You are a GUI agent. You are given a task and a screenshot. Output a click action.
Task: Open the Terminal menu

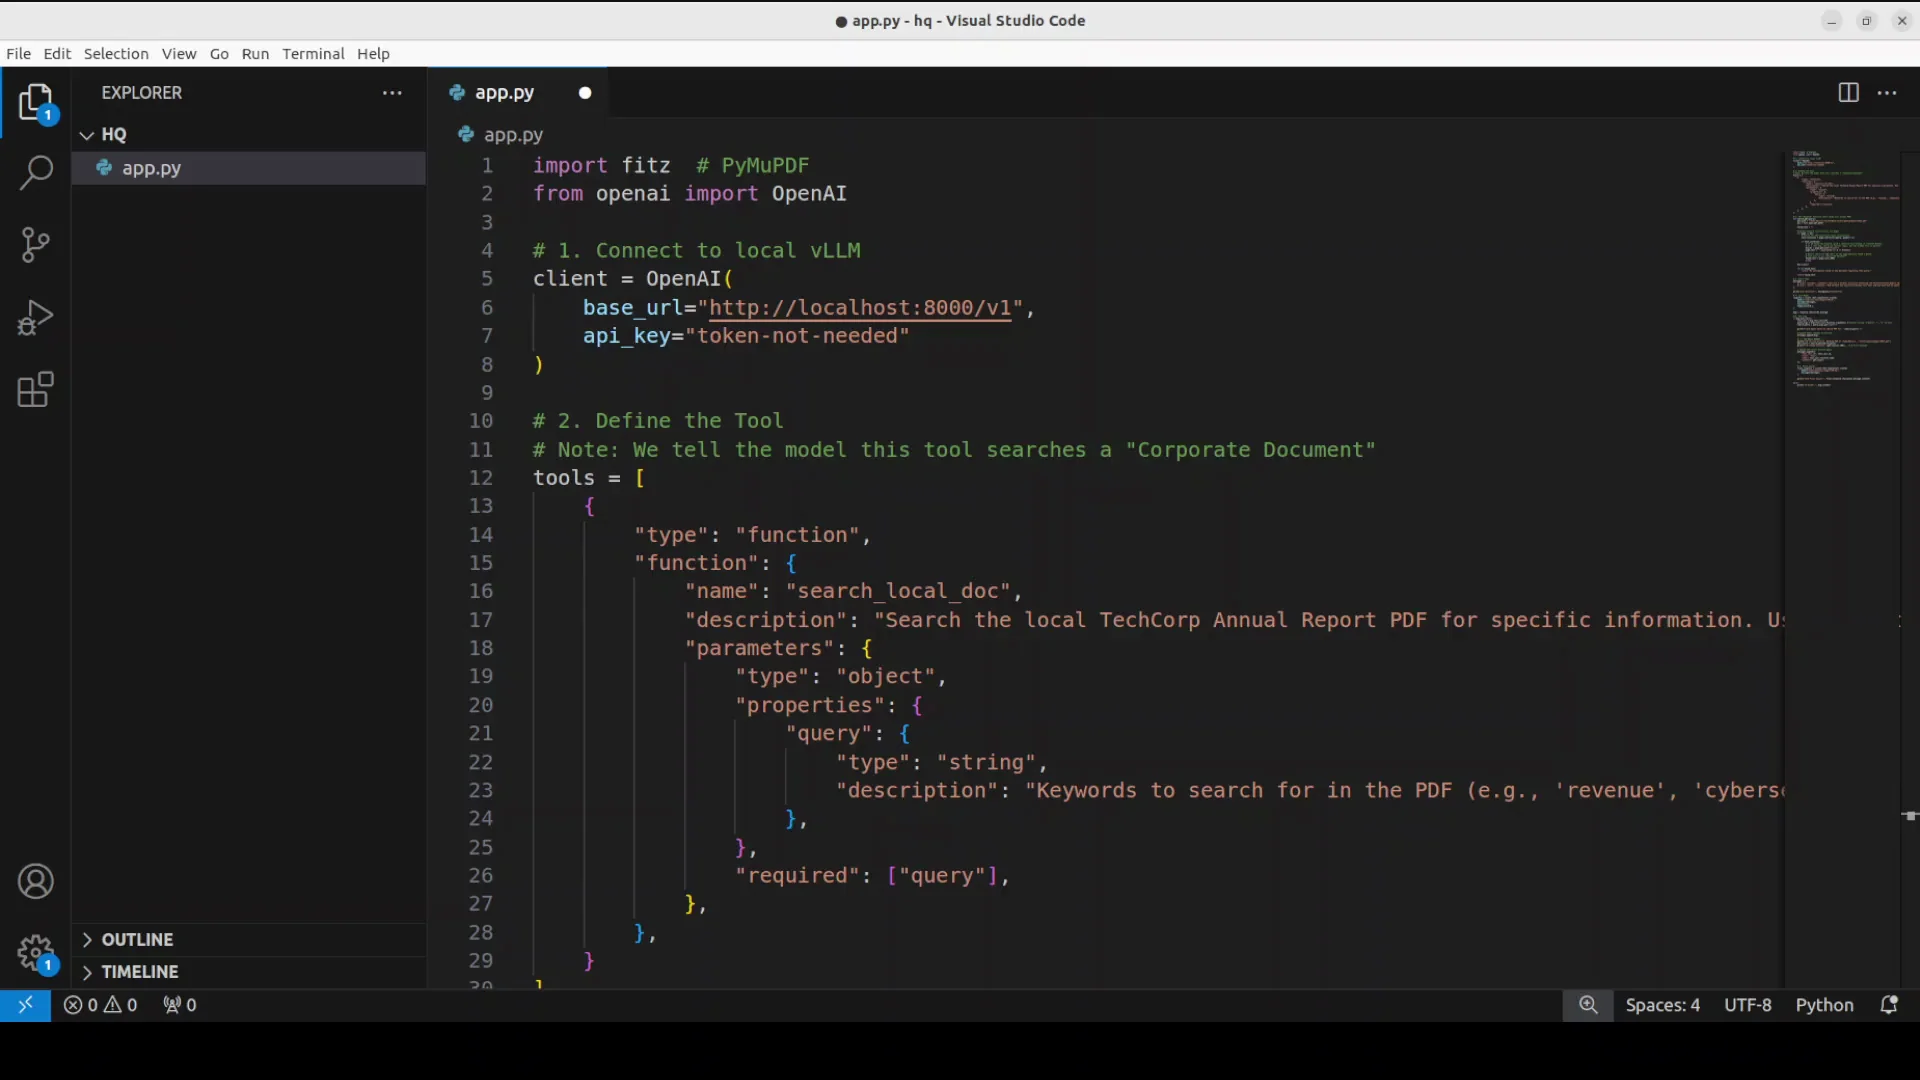click(312, 54)
